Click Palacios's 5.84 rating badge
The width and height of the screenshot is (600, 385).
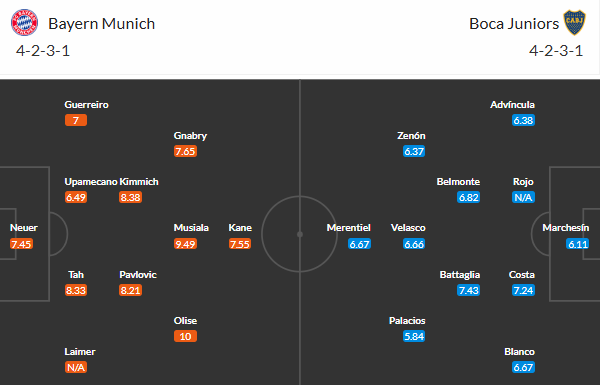pyautogui.click(x=414, y=336)
